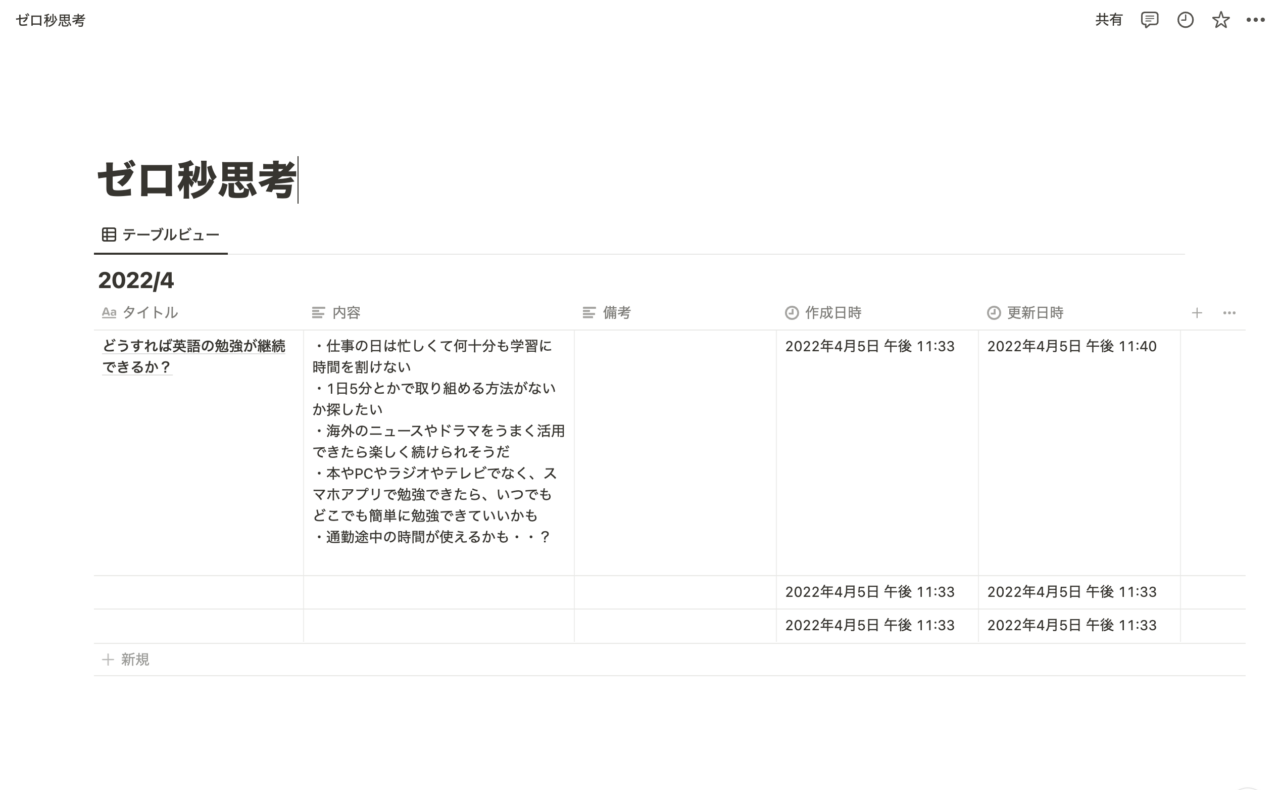Click the 内容 cell with study notes

point(439,453)
